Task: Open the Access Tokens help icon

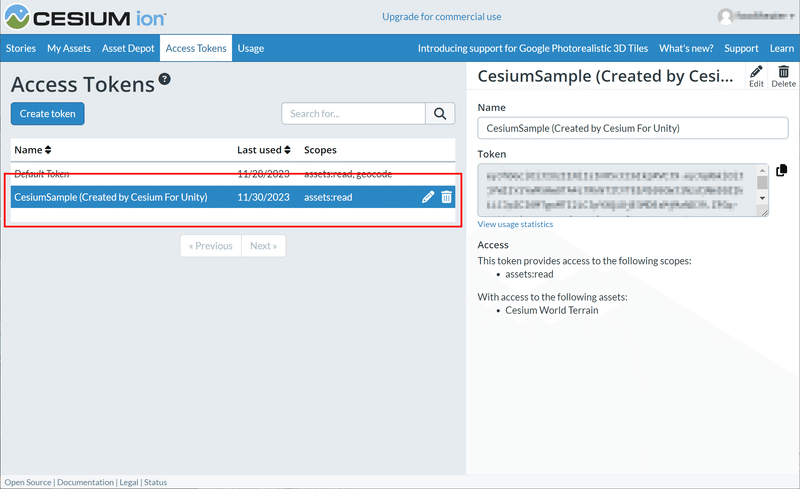Action: click(x=164, y=79)
